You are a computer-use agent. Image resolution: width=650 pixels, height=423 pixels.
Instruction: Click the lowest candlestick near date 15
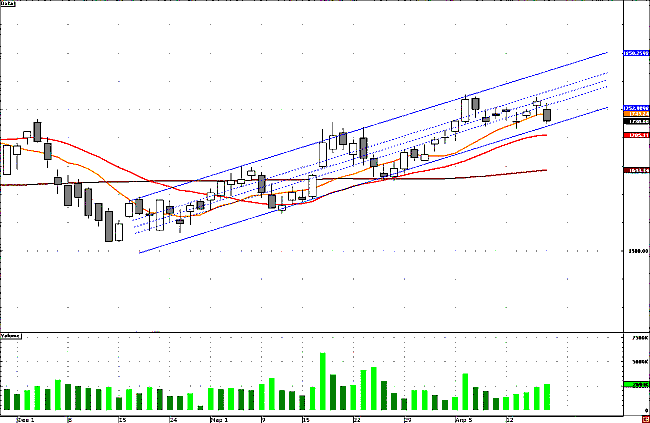(109, 228)
